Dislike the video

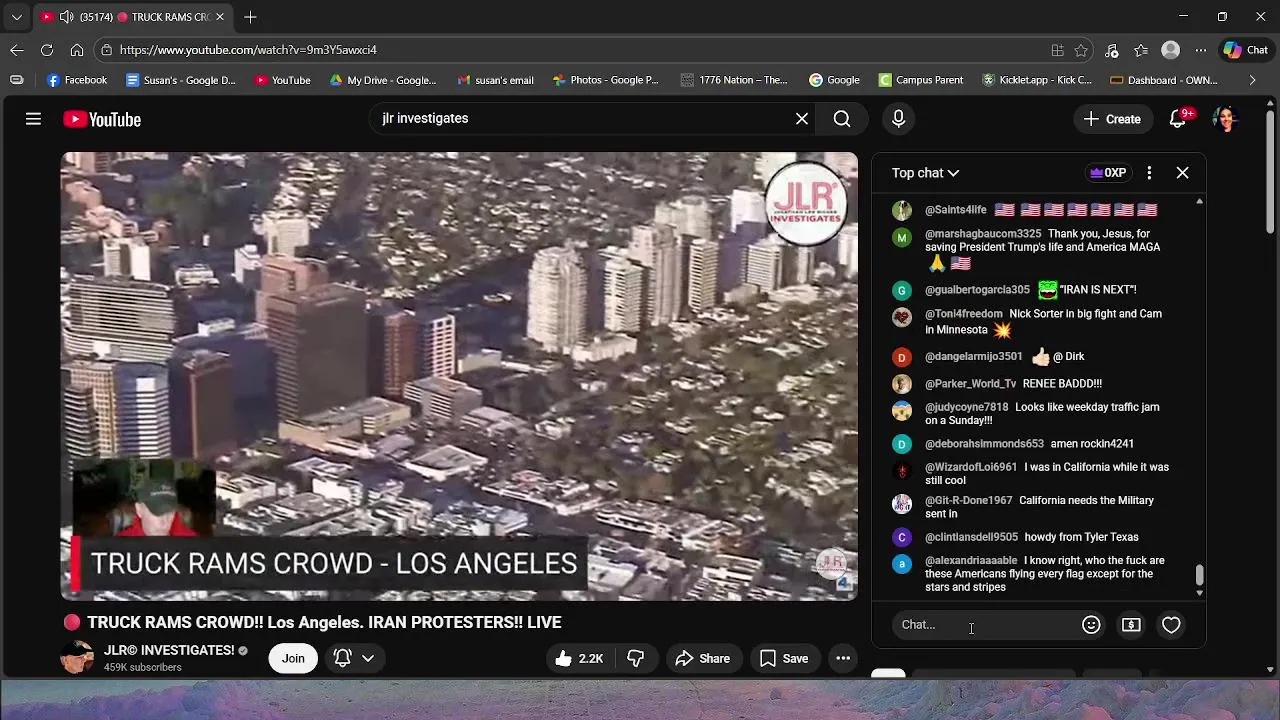tap(636, 658)
